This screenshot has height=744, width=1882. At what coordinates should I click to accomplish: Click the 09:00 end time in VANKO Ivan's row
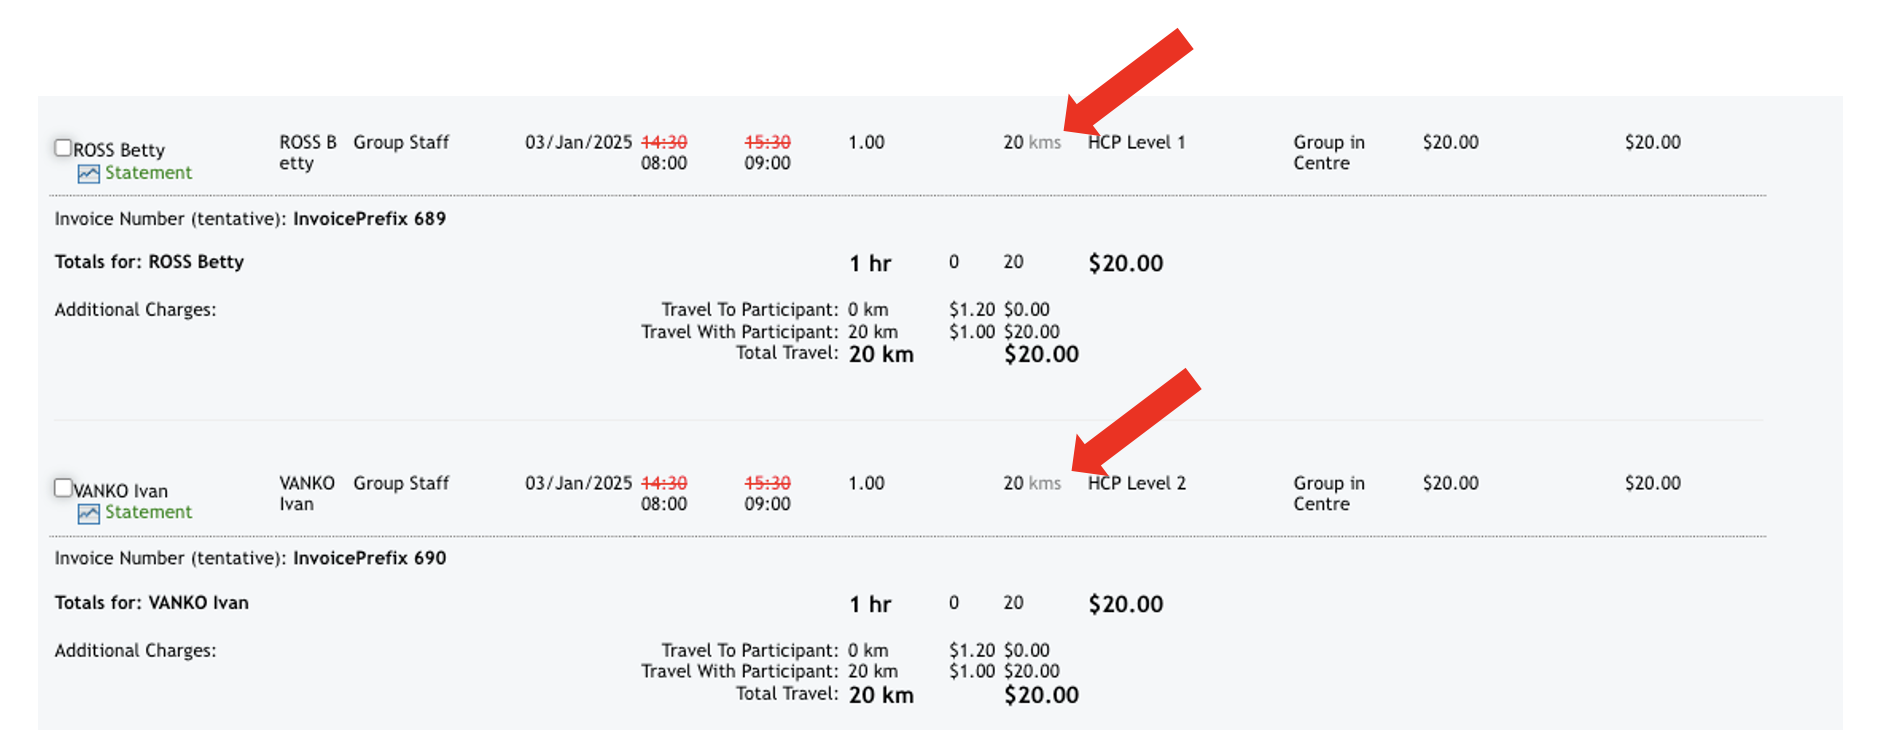(767, 504)
